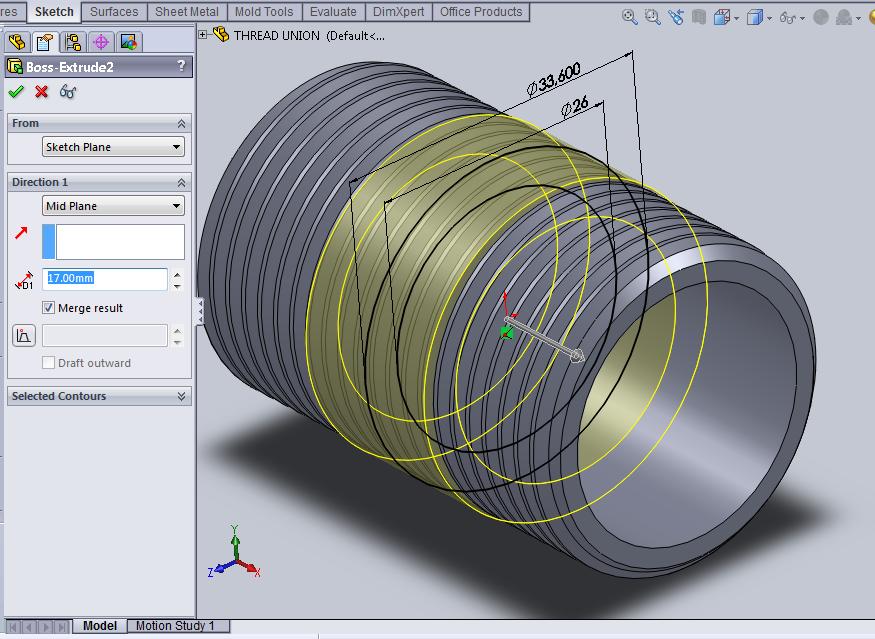The image size is (875, 639).
Task: Switch to the Surfaces ribbon tab
Action: [113, 12]
